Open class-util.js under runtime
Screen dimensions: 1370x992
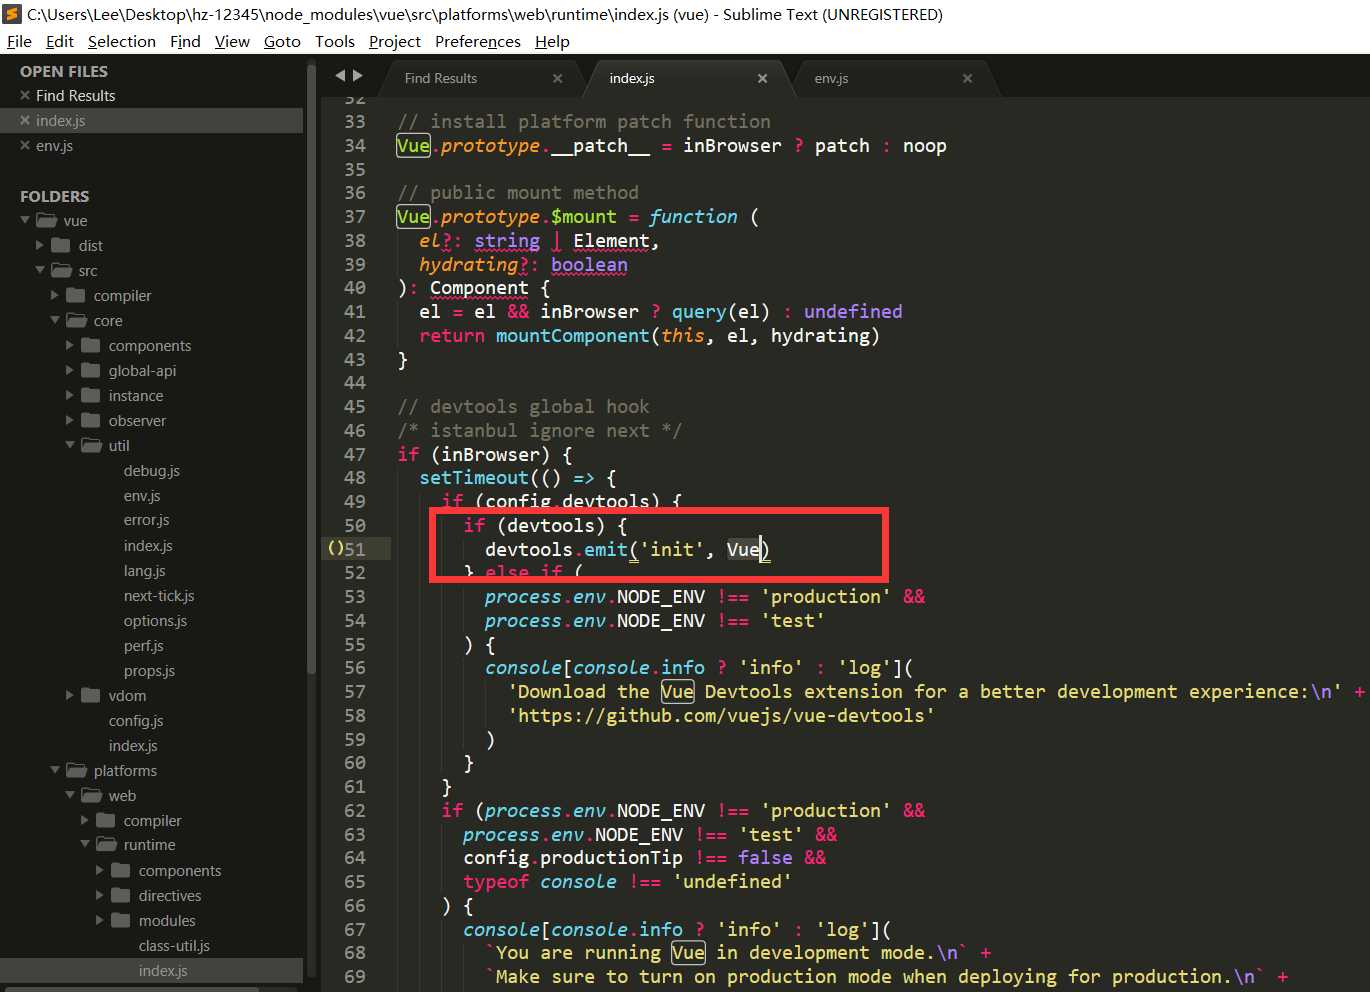pos(174,945)
